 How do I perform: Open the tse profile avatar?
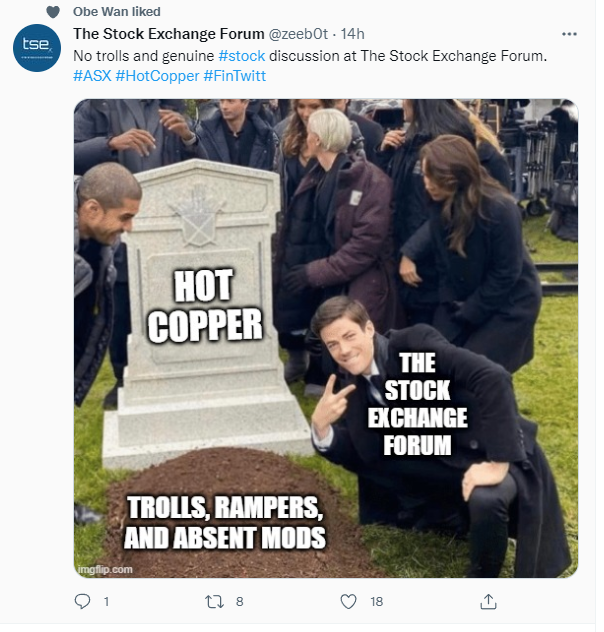37,48
